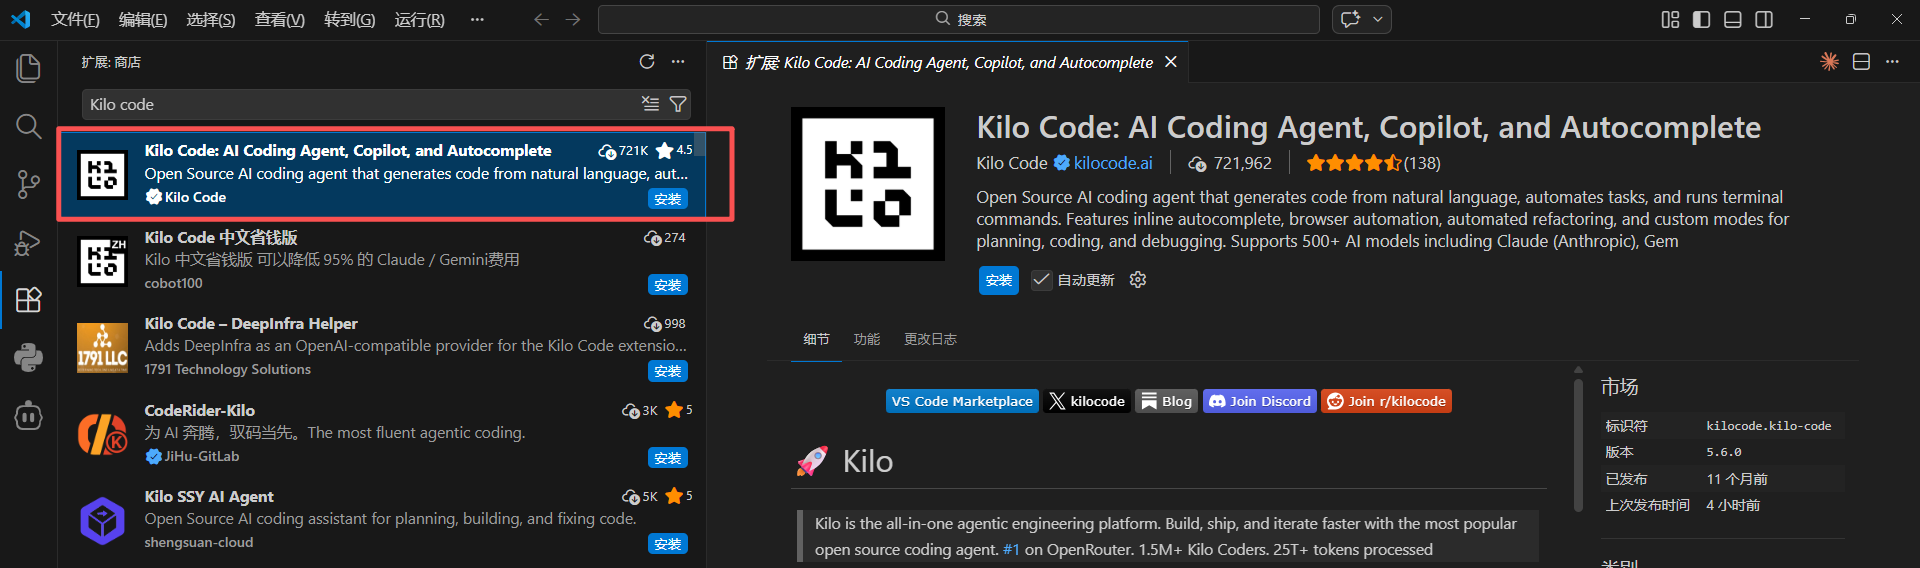Open the Kilo Code extension gear dropdown

point(1138,280)
